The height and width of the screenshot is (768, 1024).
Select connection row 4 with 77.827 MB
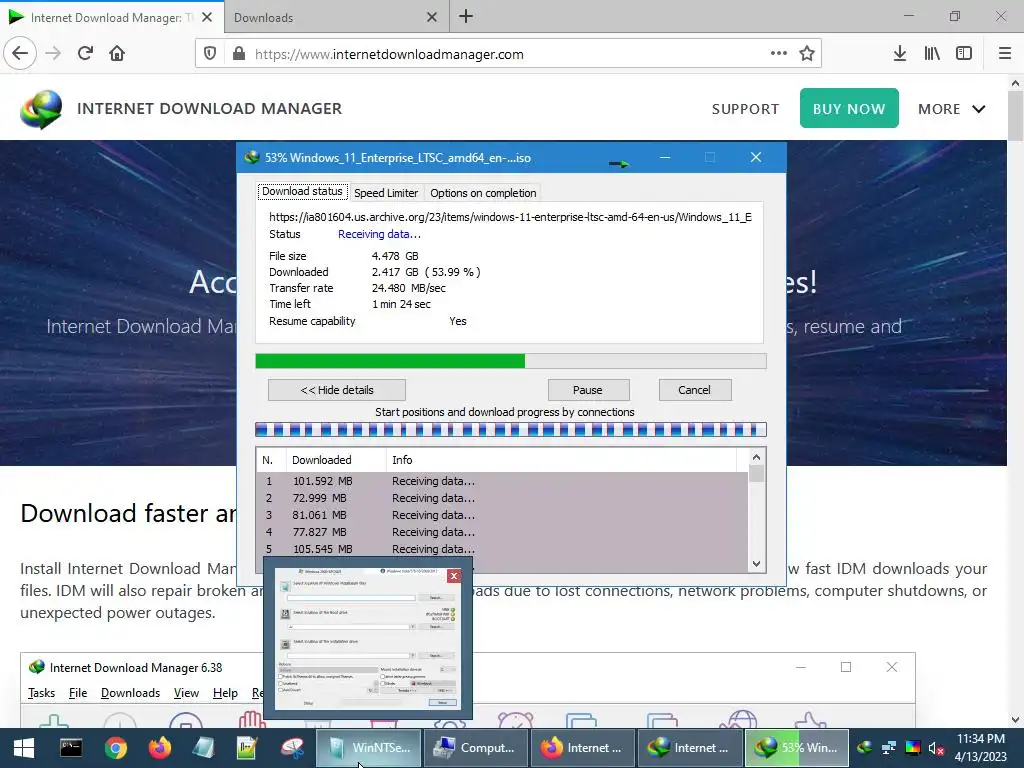click(x=502, y=532)
